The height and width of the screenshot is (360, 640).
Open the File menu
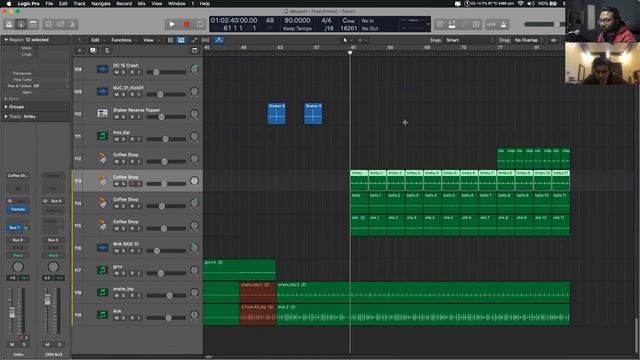click(49, 3)
